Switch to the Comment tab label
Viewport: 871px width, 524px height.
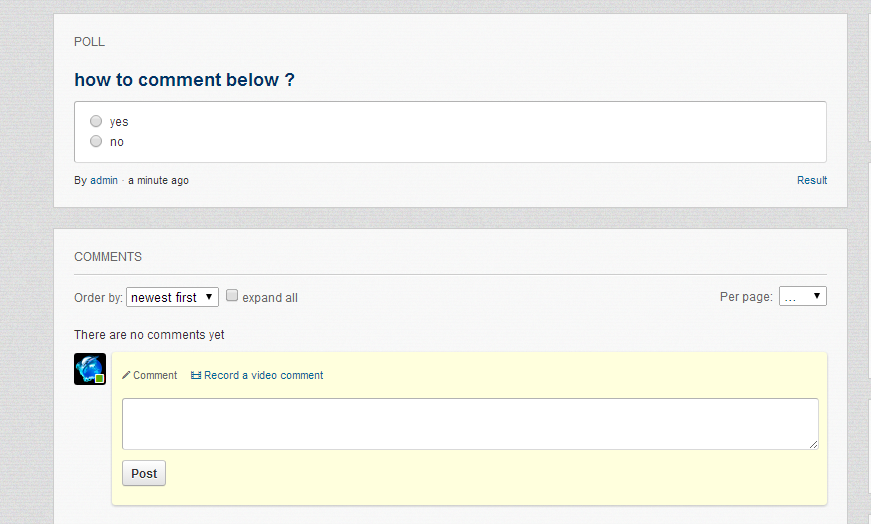point(155,376)
